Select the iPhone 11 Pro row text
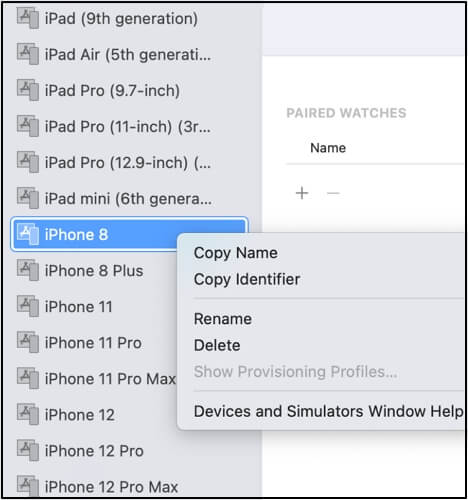Viewport: 468px width, 500px height. 93,343
